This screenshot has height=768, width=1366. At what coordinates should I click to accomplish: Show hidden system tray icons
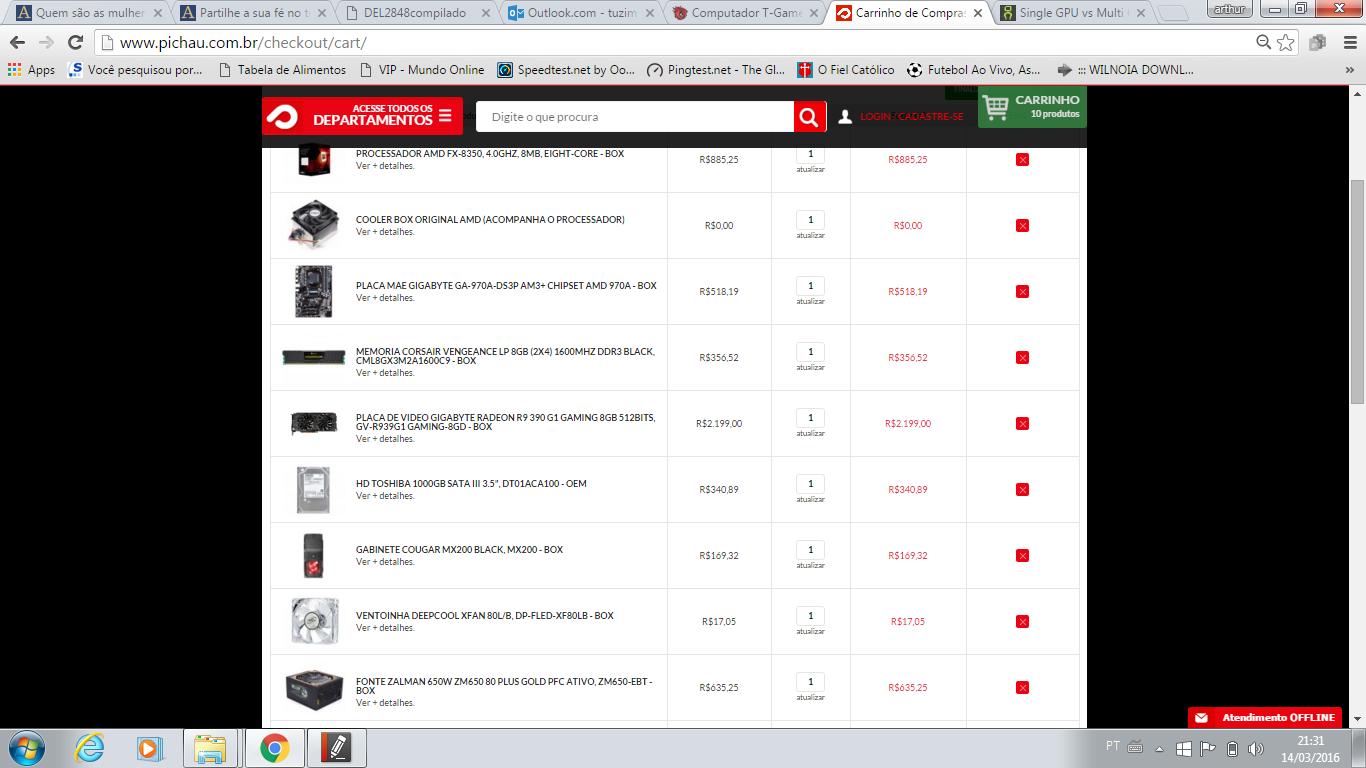pos(1160,748)
